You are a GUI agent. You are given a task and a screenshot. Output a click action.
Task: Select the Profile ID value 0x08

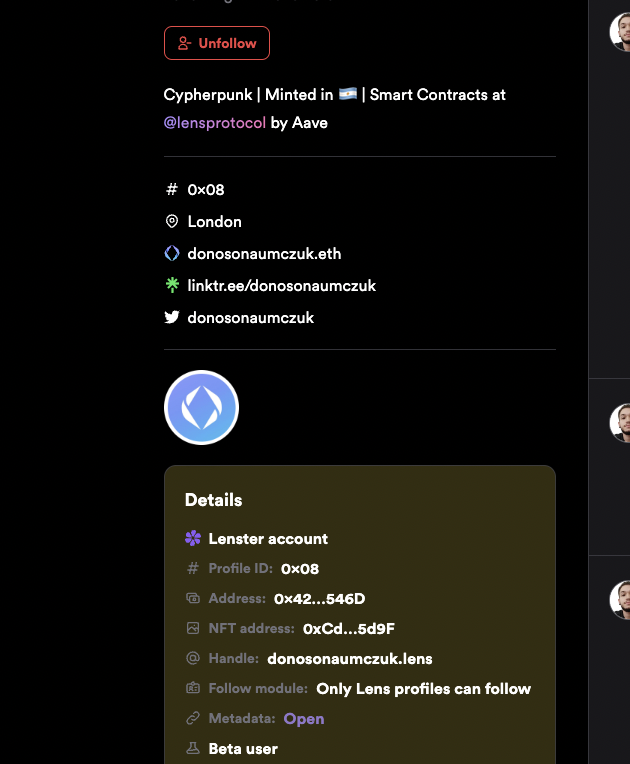(x=300, y=569)
